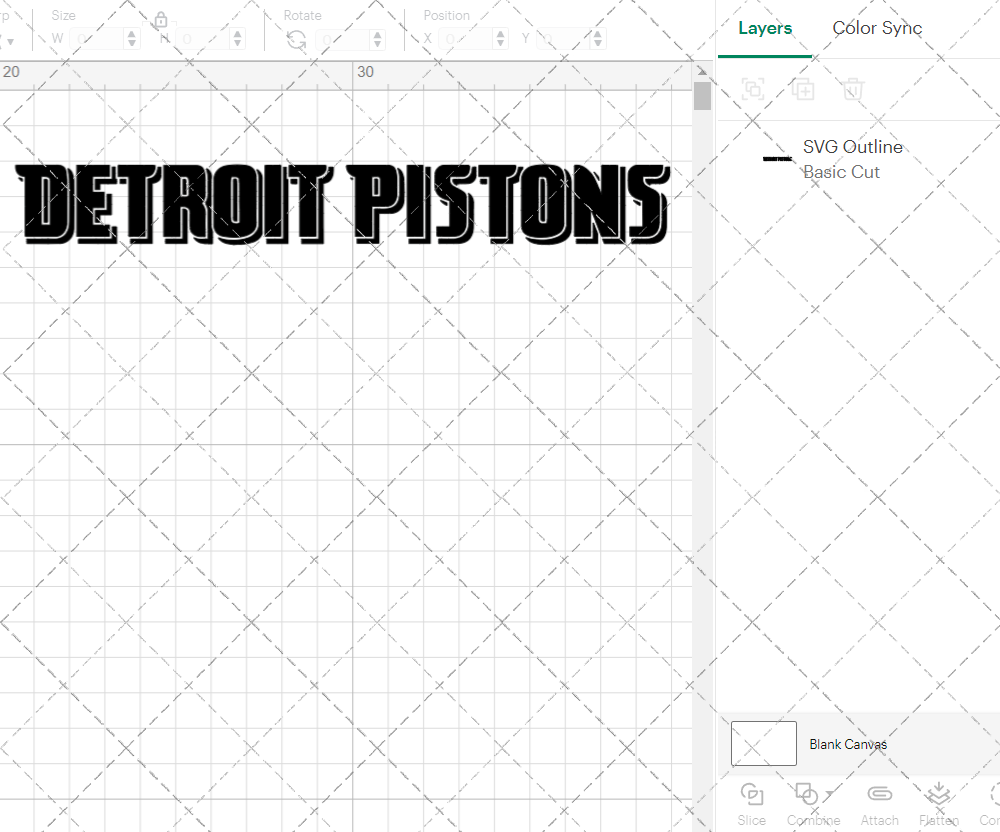This screenshot has width=1000, height=832.
Task: Click the vertical canvas scrollbar
Action: click(x=702, y=95)
